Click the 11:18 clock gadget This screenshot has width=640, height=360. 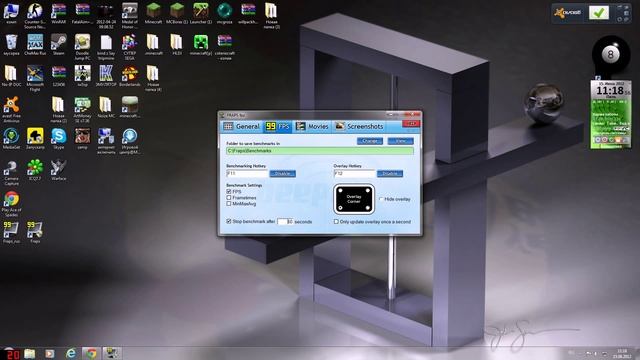point(611,90)
